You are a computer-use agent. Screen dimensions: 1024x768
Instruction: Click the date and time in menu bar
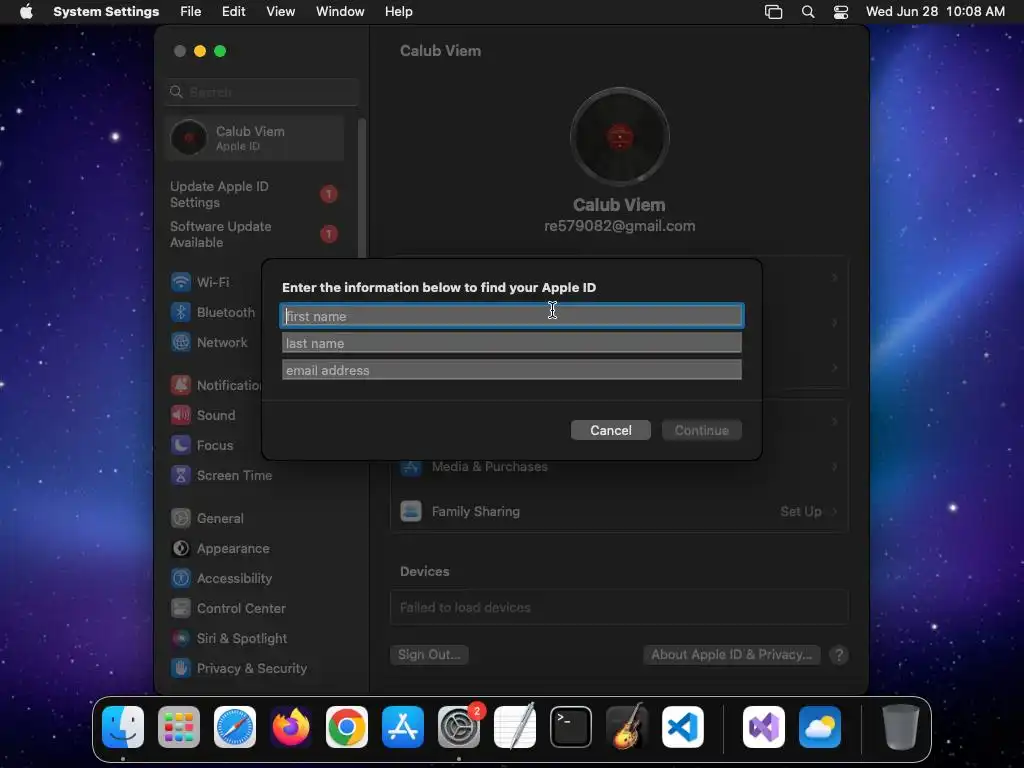[935, 12]
